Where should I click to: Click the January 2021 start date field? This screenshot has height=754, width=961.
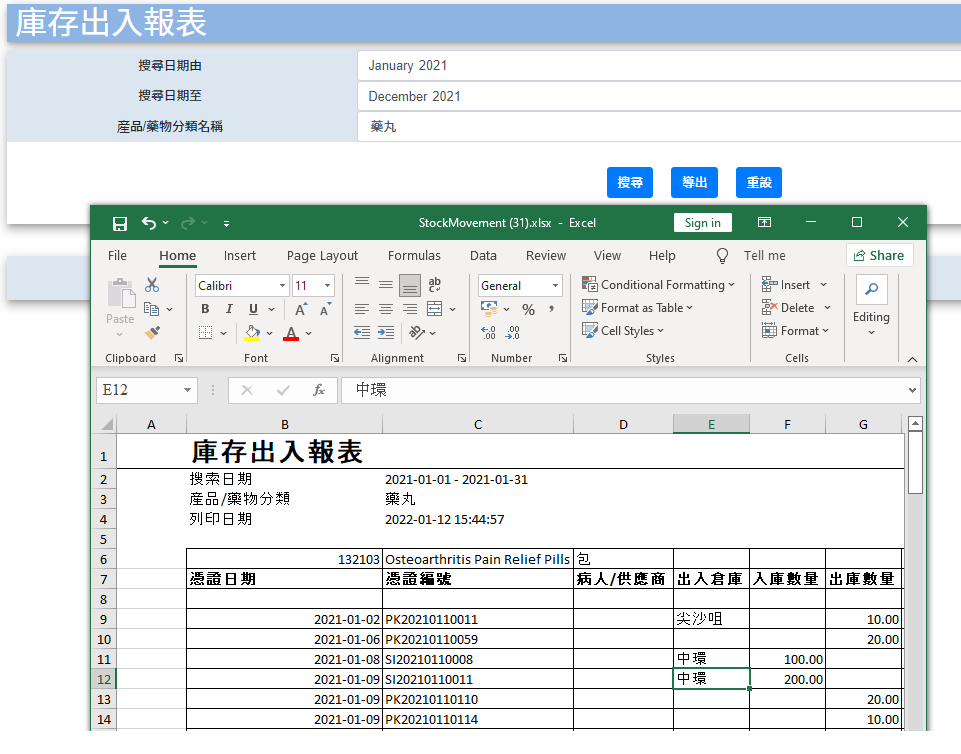(x=659, y=66)
